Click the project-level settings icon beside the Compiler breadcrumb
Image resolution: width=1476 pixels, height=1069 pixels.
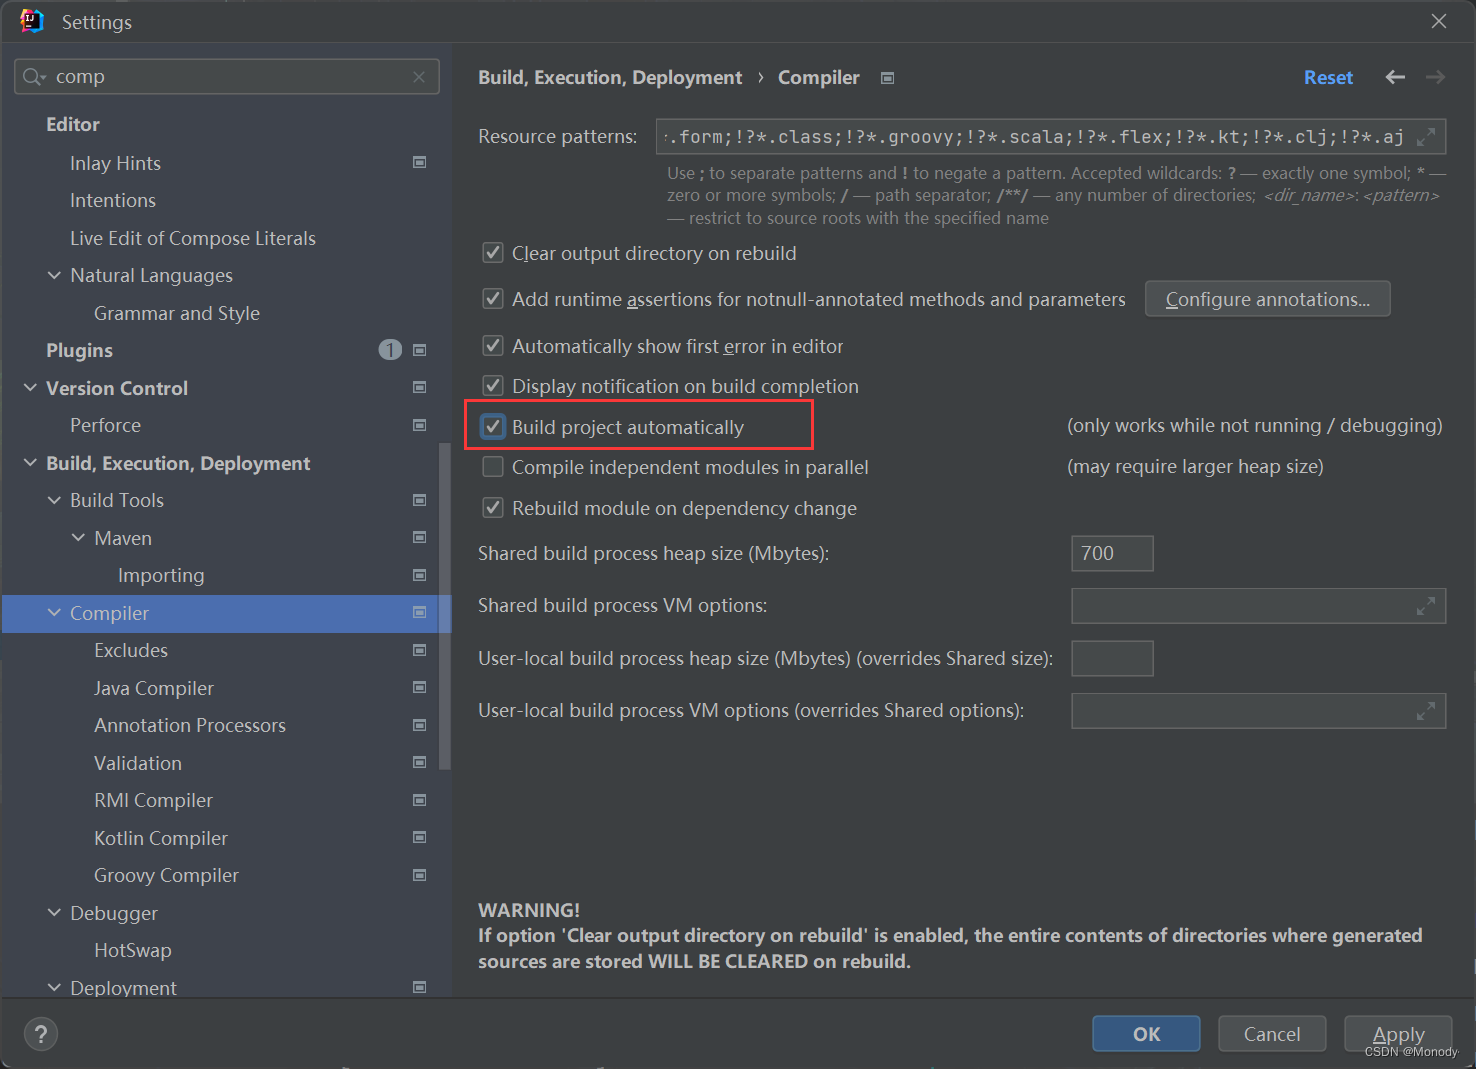(887, 78)
